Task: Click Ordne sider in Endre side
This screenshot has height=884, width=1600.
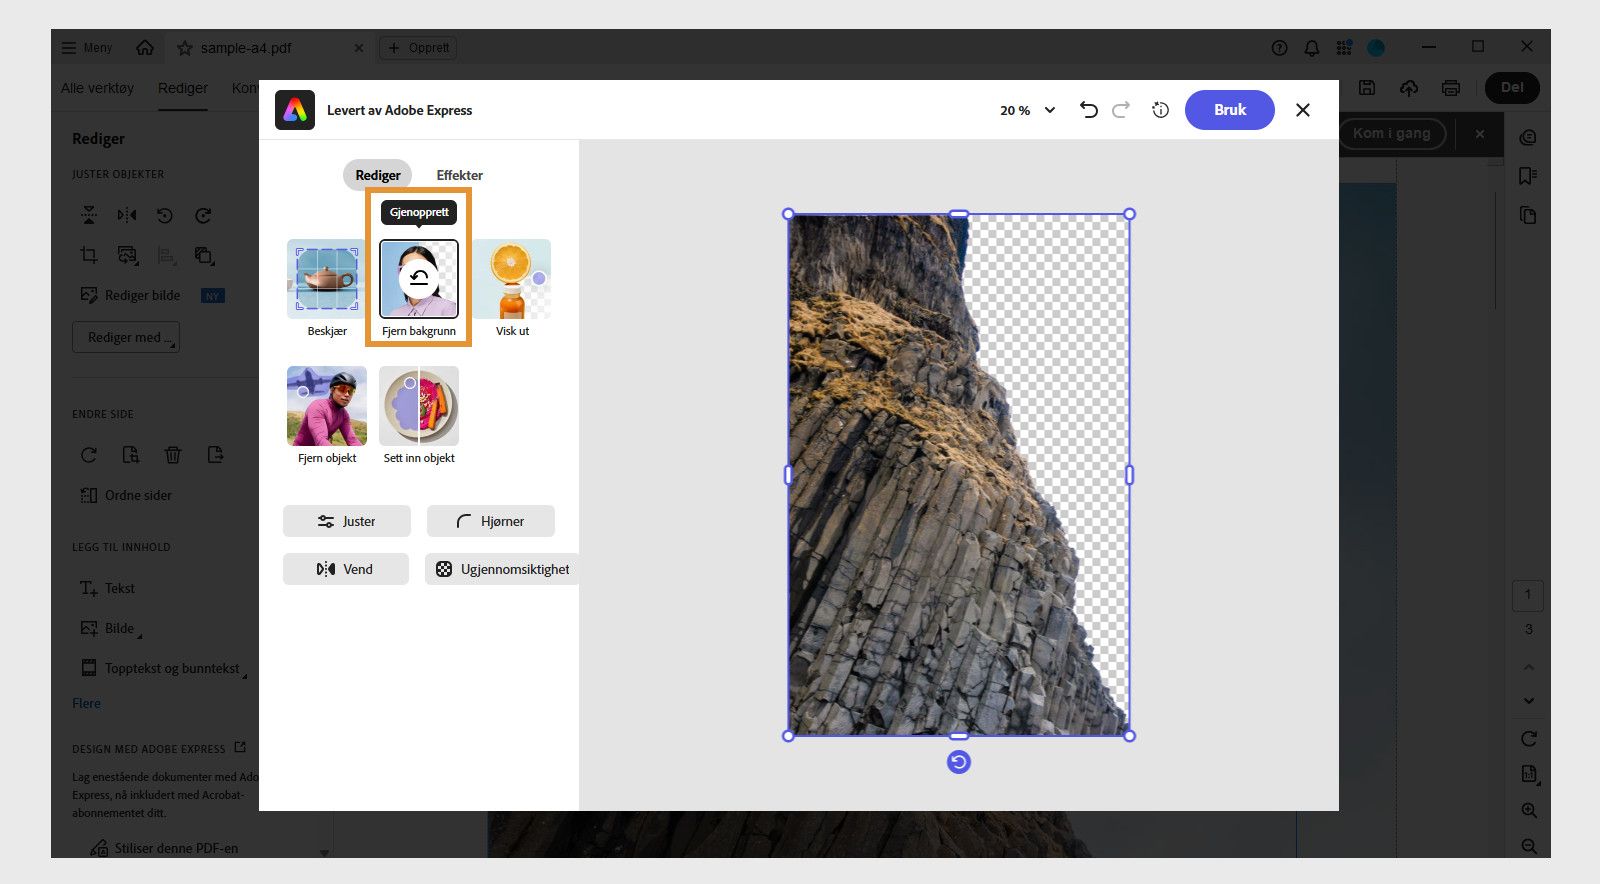Action: click(126, 495)
